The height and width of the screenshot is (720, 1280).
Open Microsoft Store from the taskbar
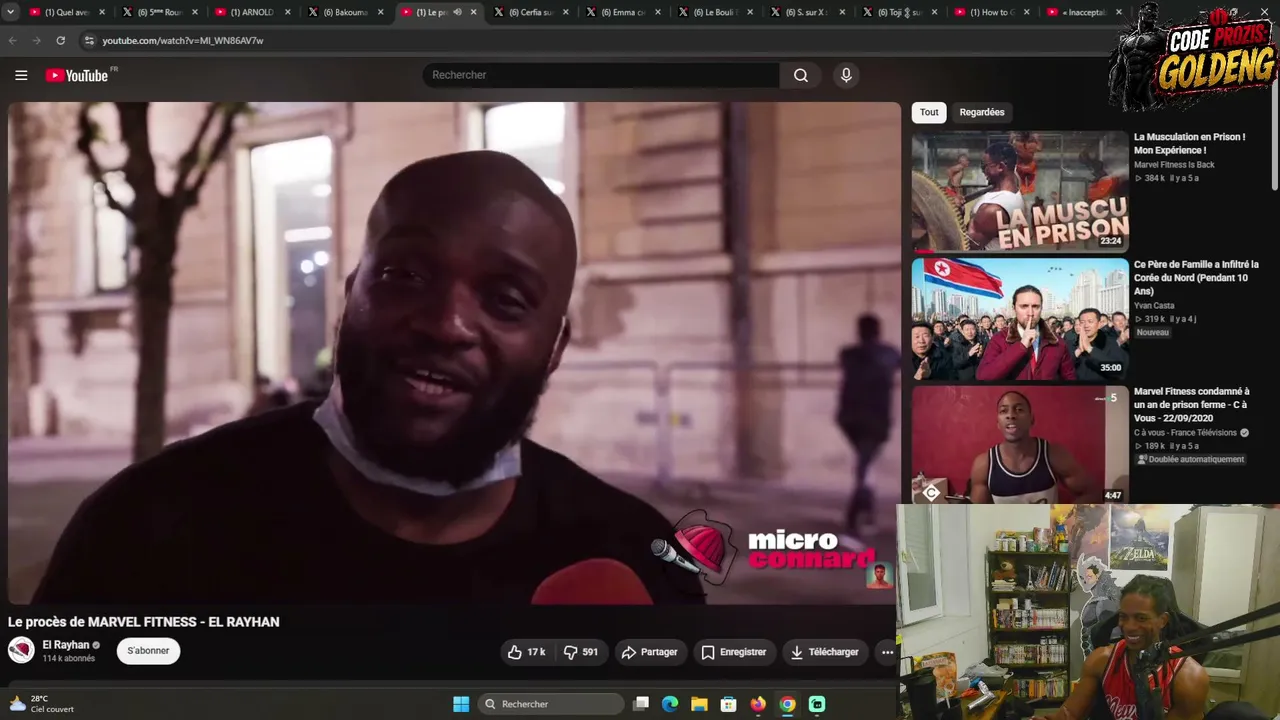[x=729, y=704]
